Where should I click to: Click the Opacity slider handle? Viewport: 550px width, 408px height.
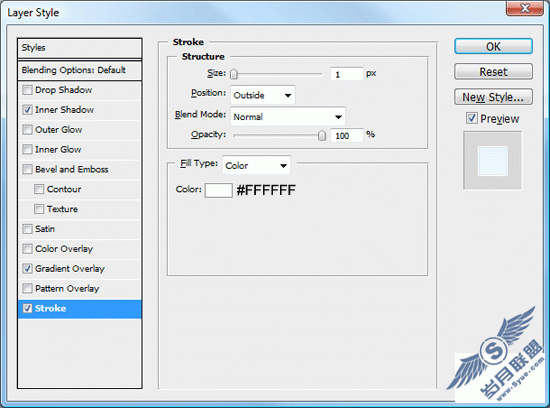(322, 135)
